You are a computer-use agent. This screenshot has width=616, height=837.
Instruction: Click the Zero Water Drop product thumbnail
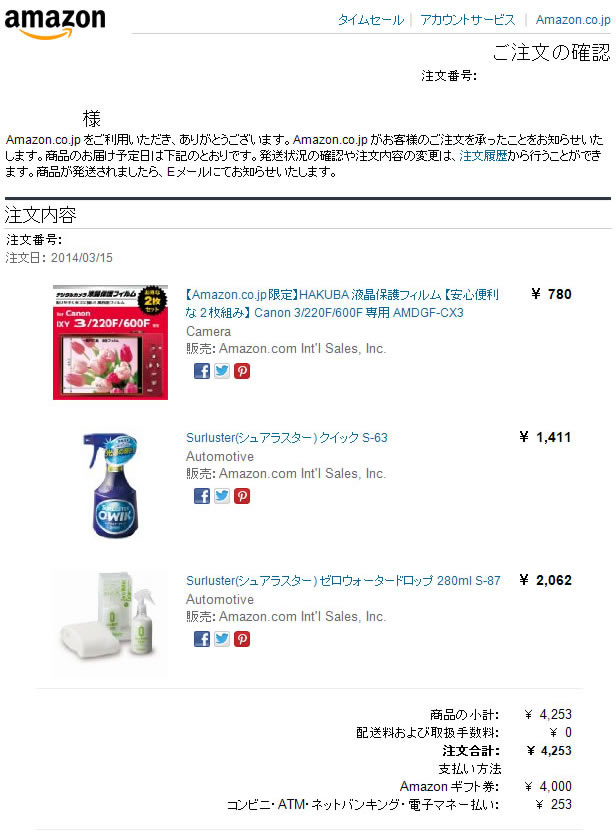pos(110,622)
